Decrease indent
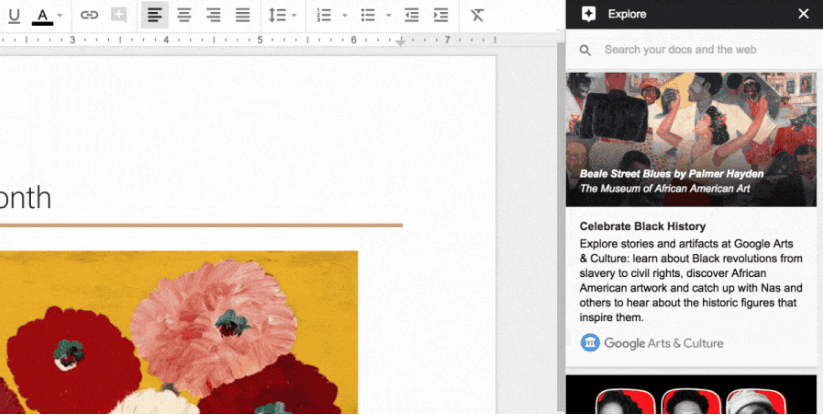Viewport: 823px width, 415px height. tap(412, 15)
